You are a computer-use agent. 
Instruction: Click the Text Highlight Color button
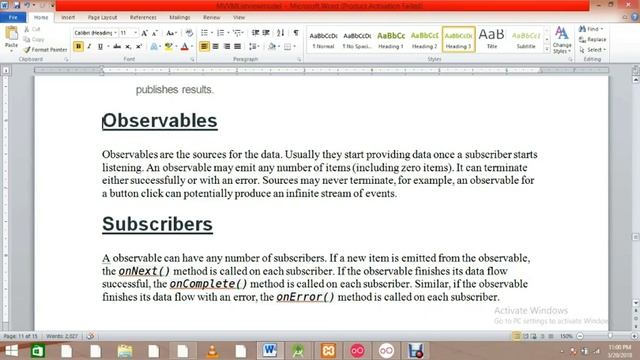pyautogui.click(x=169, y=47)
